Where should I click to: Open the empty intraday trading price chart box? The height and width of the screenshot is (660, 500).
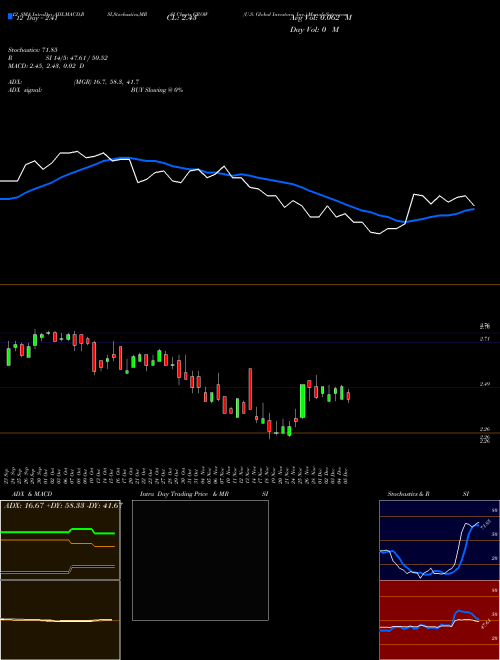(200, 560)
